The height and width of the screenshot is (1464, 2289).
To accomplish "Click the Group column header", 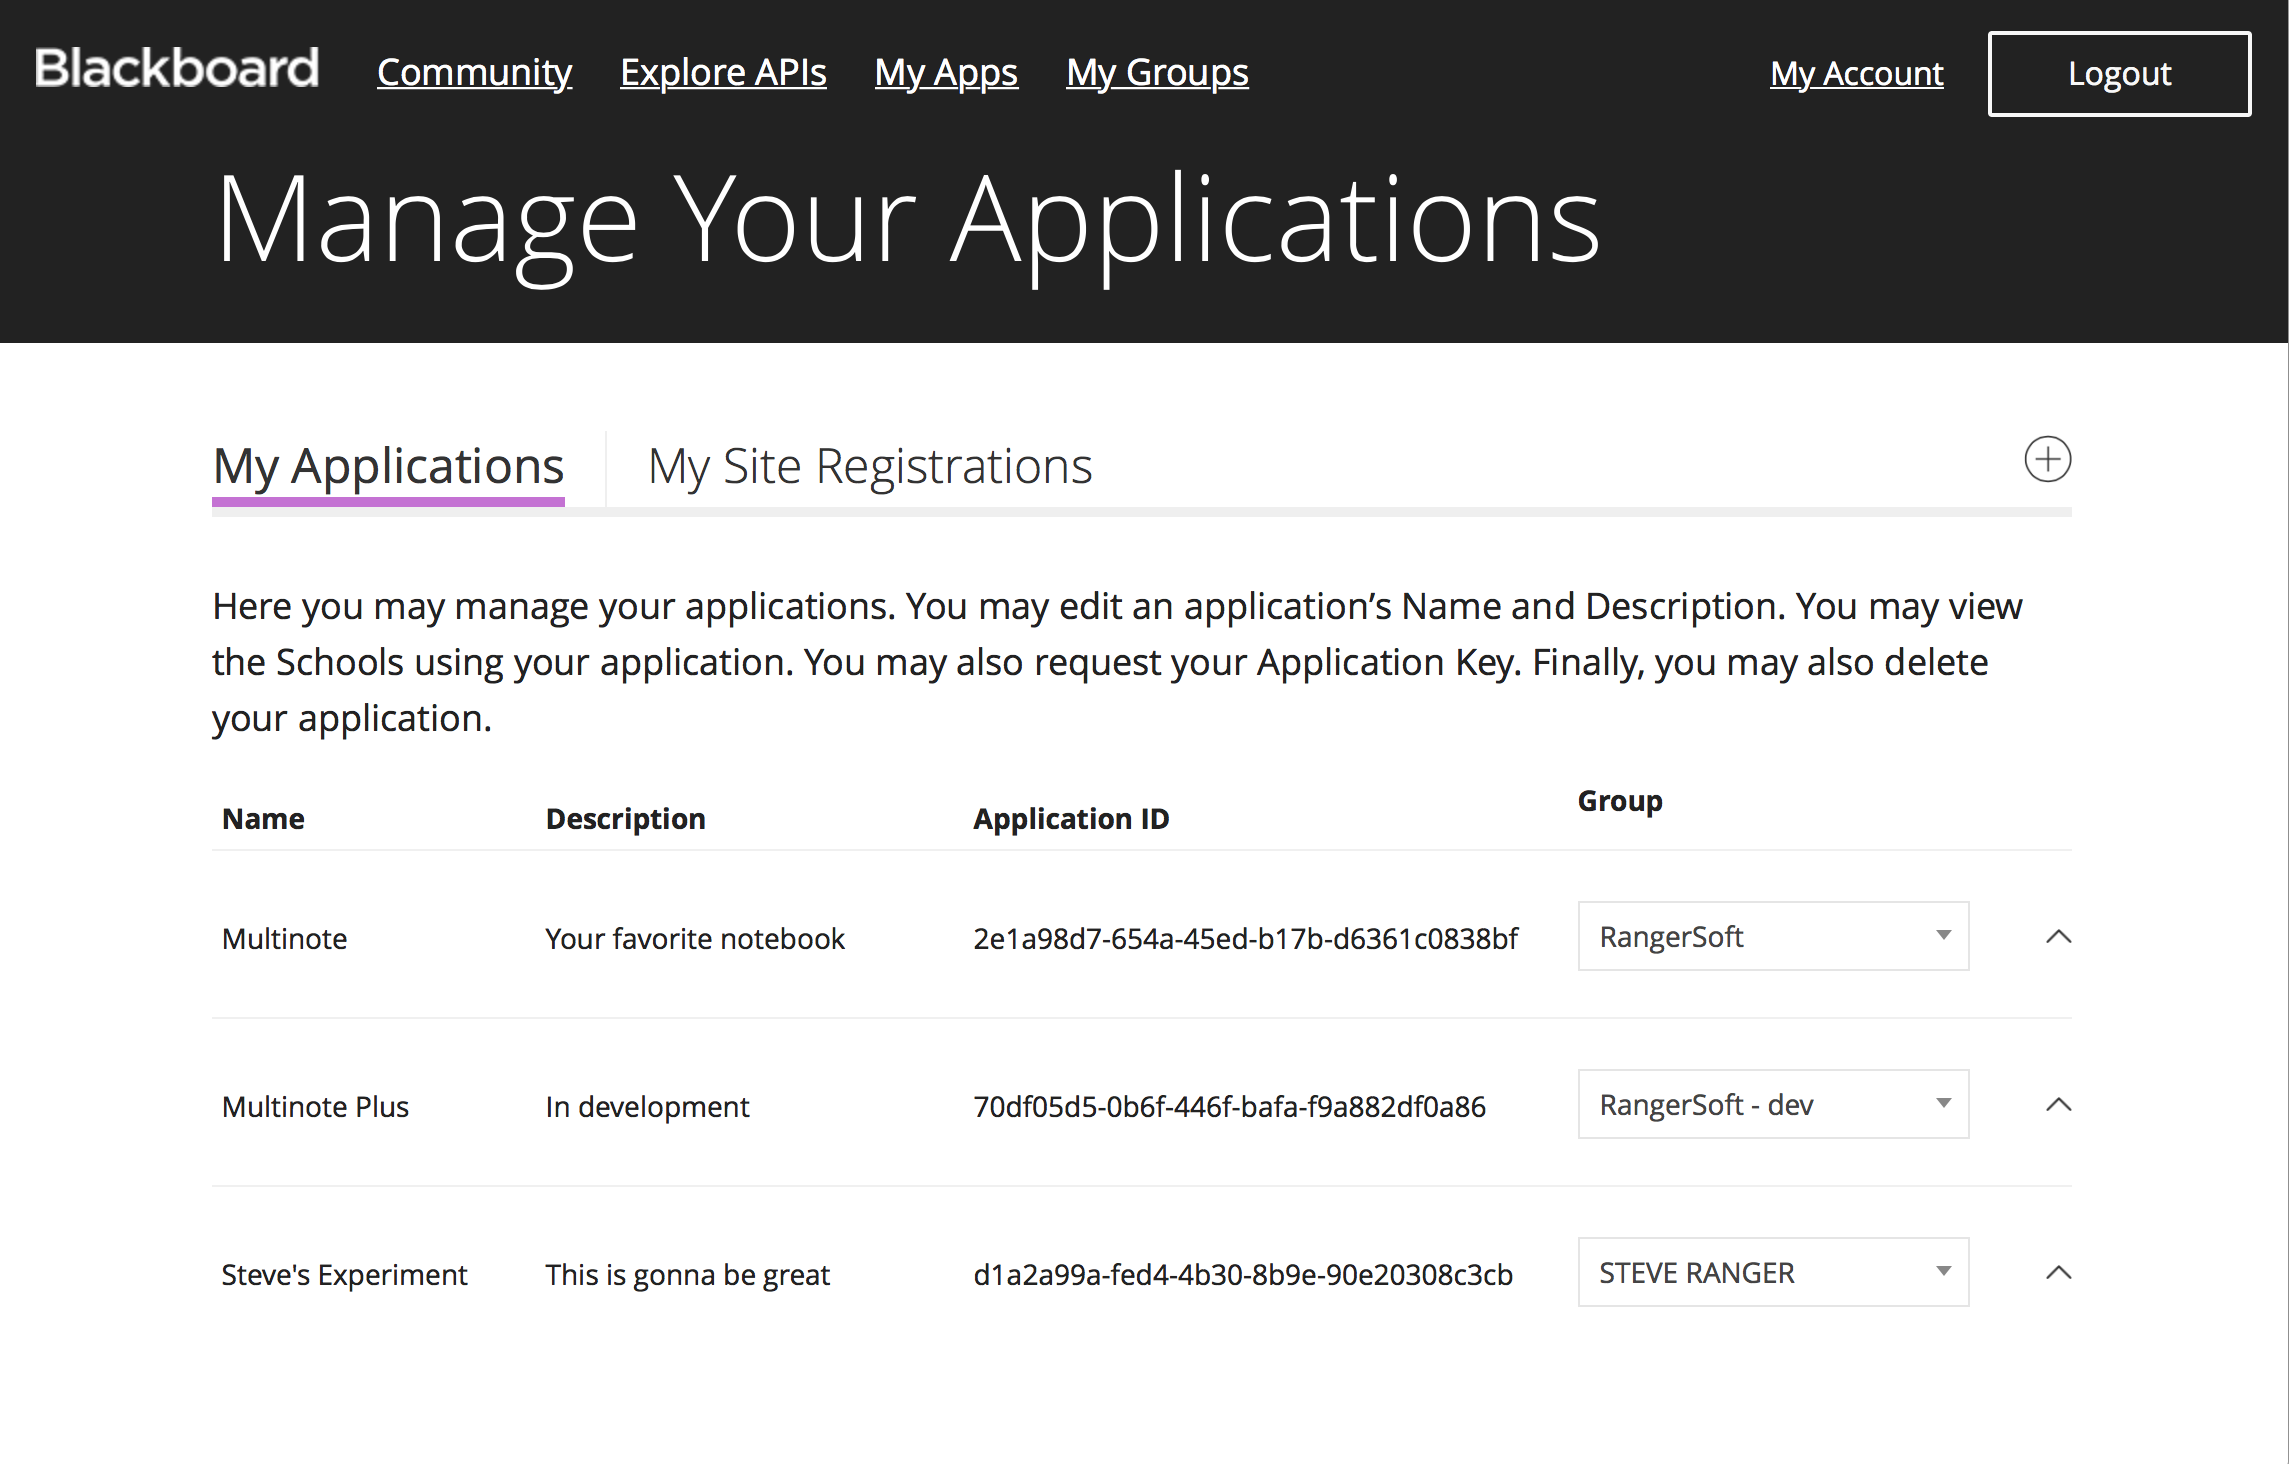I will pyautogui.click(x=1620, y=801).
